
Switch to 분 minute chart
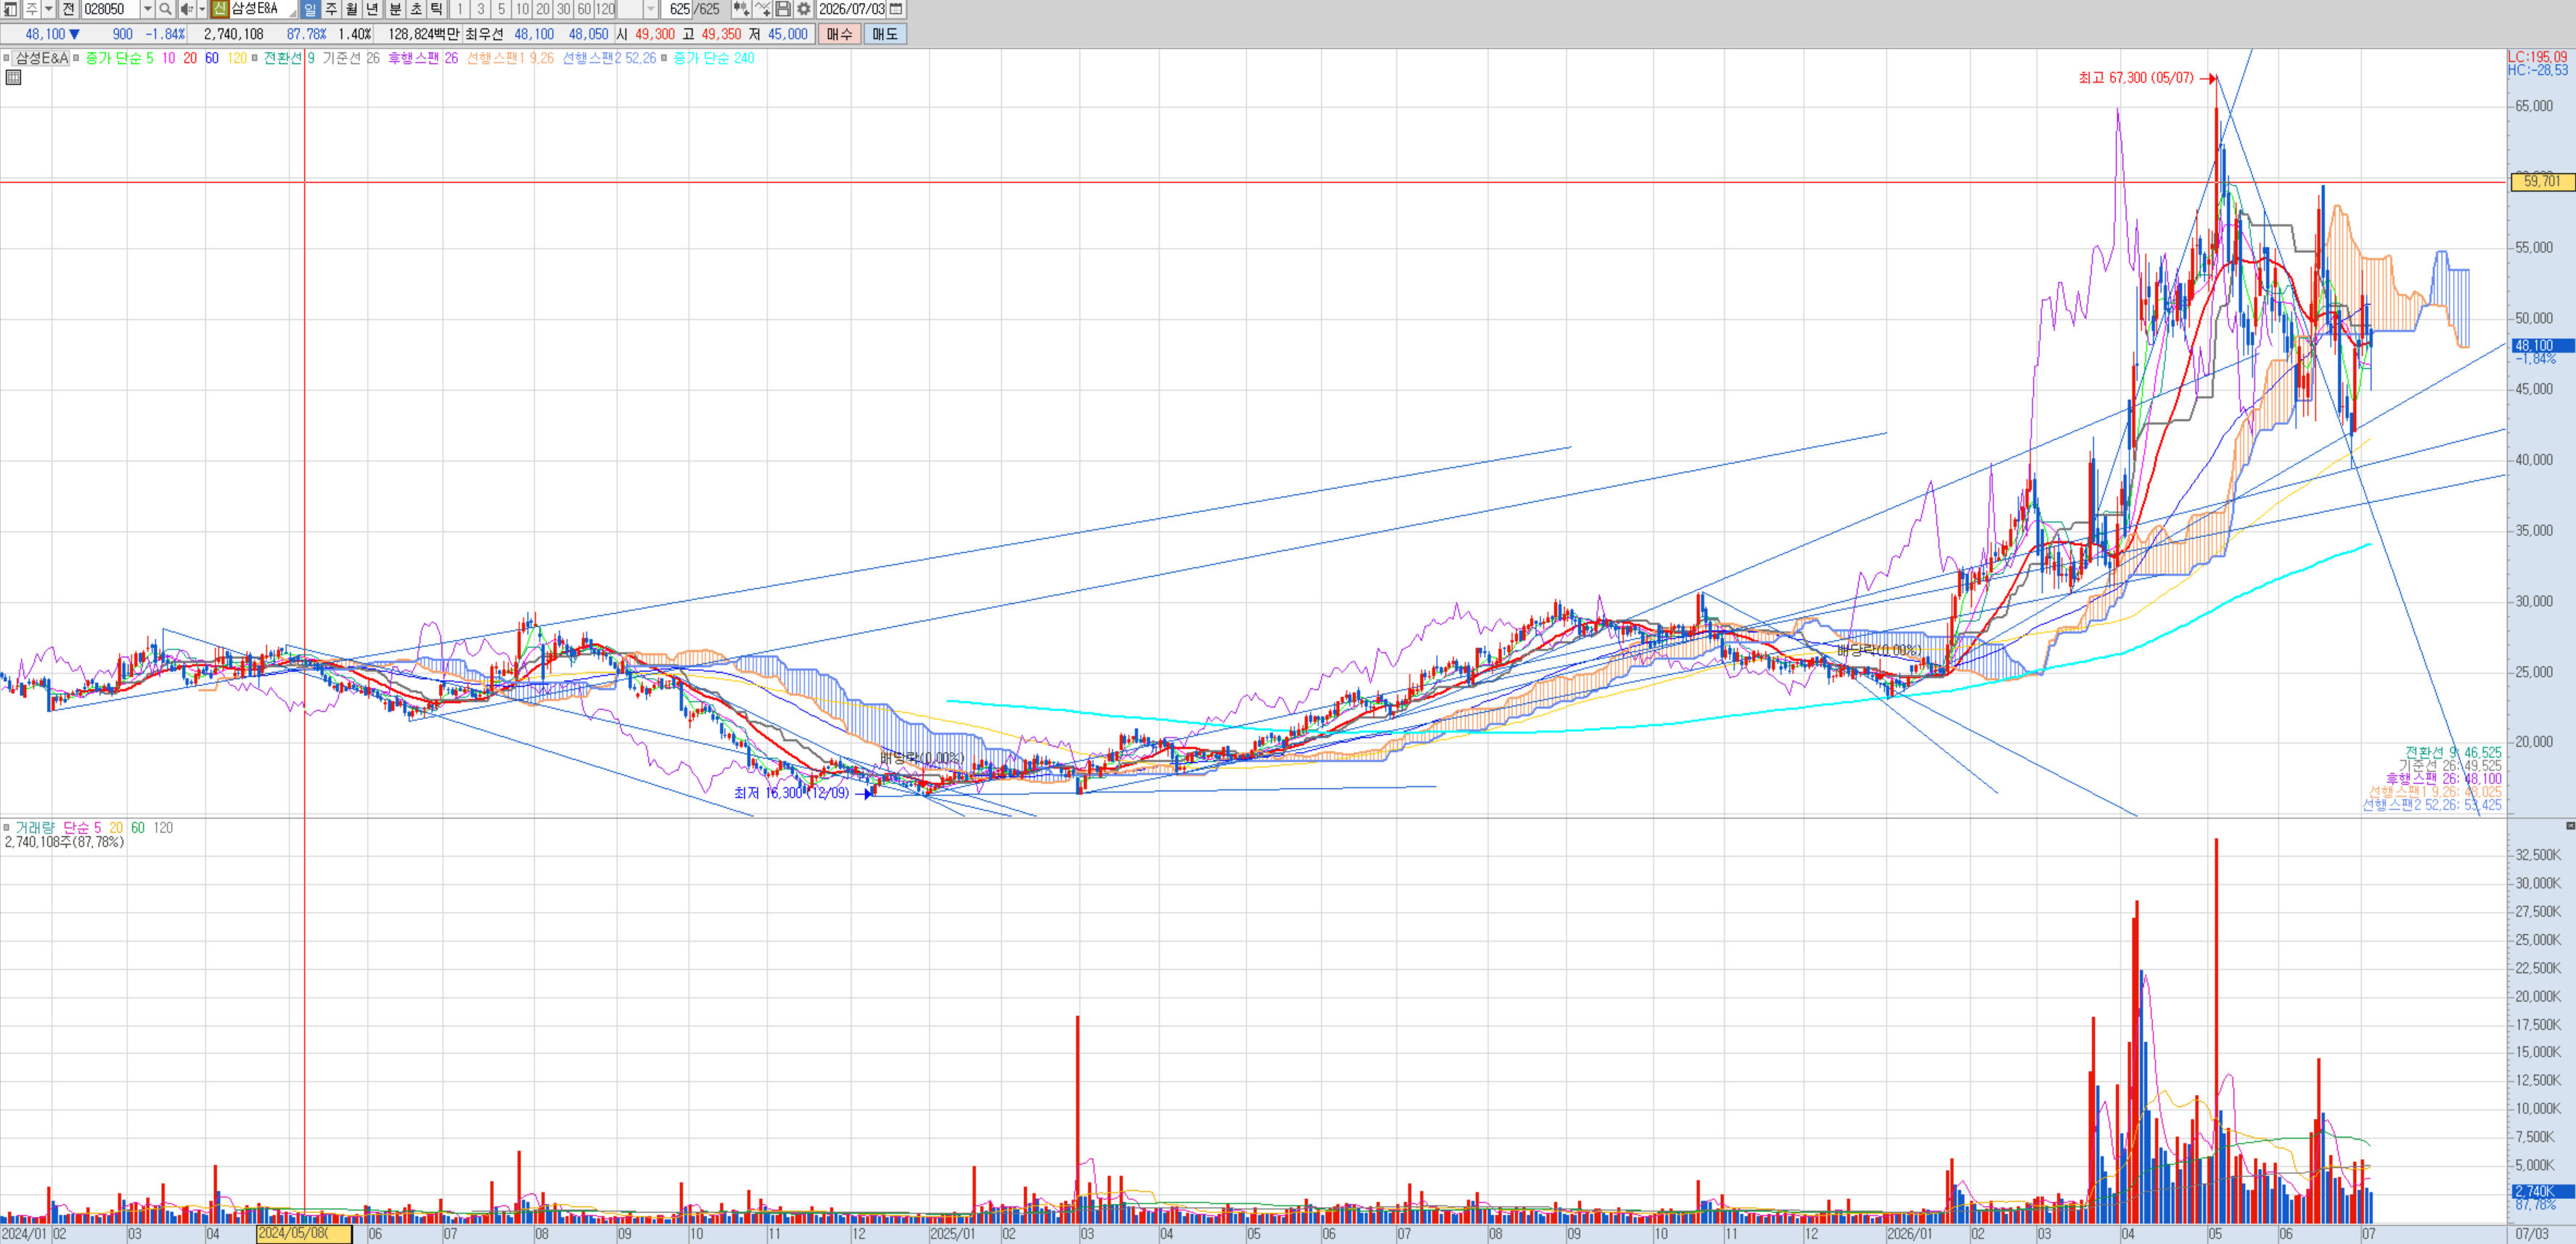(395, 9)
